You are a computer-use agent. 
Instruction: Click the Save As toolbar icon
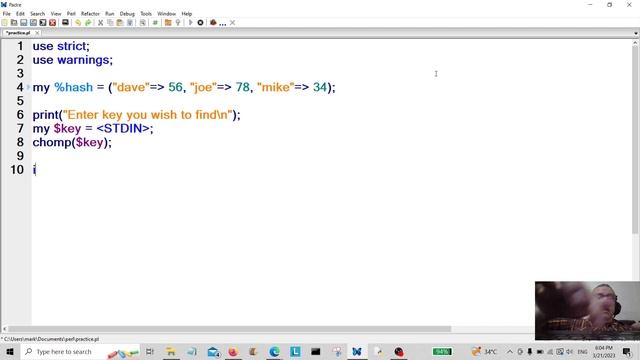point(33,23)
